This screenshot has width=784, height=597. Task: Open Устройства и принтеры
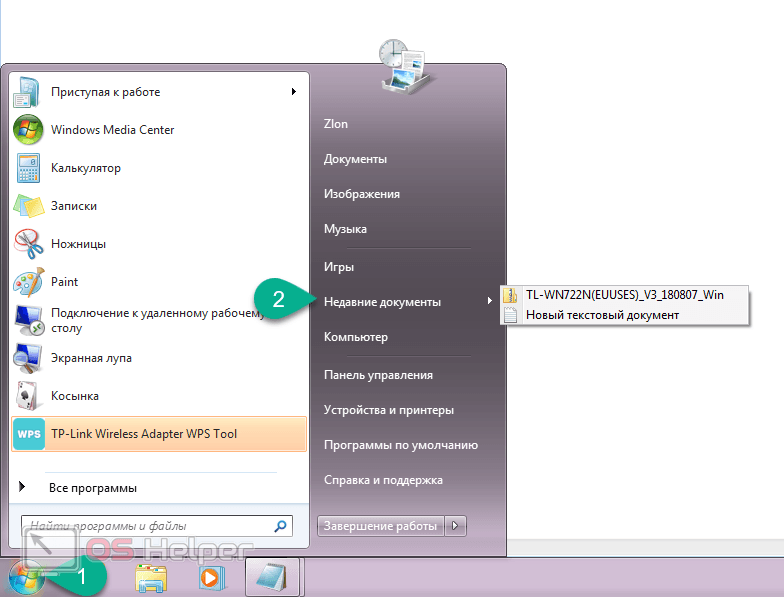389,410
